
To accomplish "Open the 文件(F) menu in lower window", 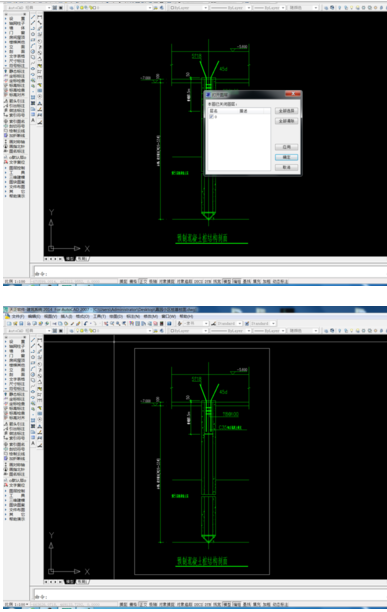I will pyautogui.click(x=18, y=316).
